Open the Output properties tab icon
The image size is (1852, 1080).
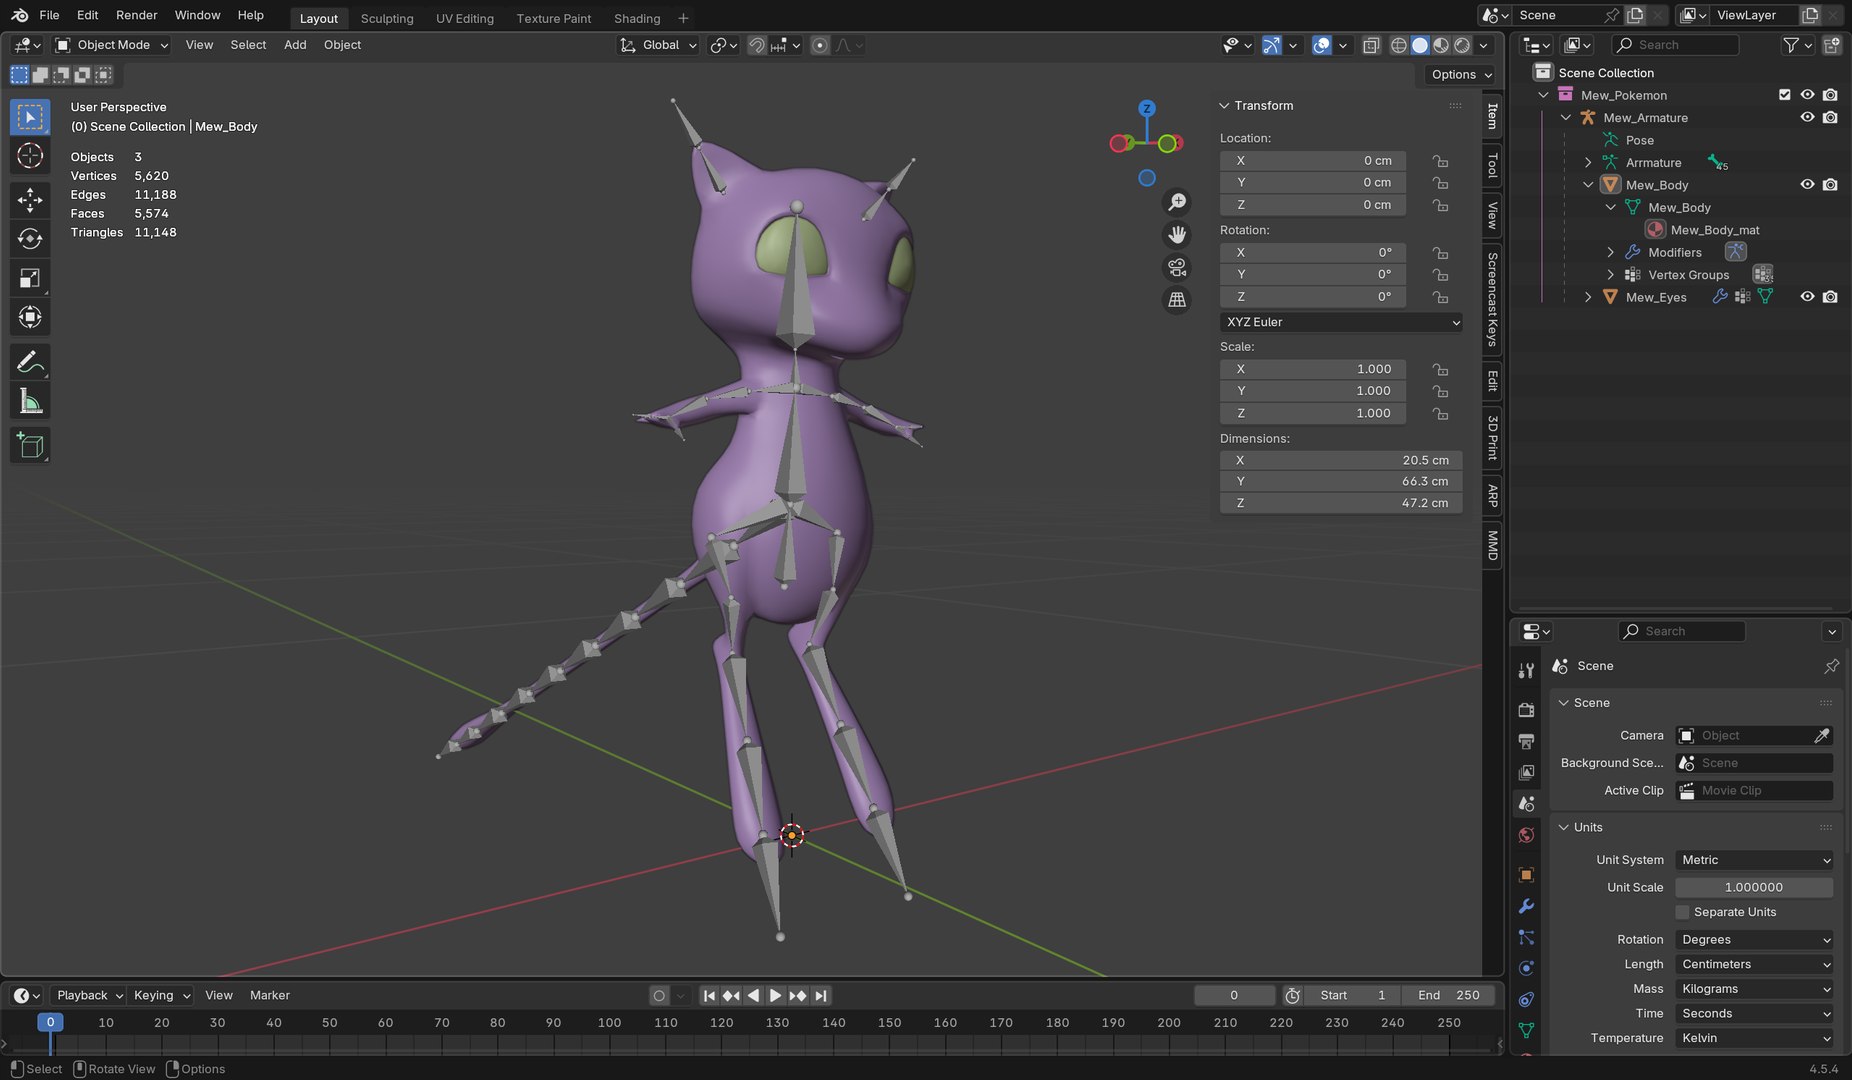coord(1526,741)
